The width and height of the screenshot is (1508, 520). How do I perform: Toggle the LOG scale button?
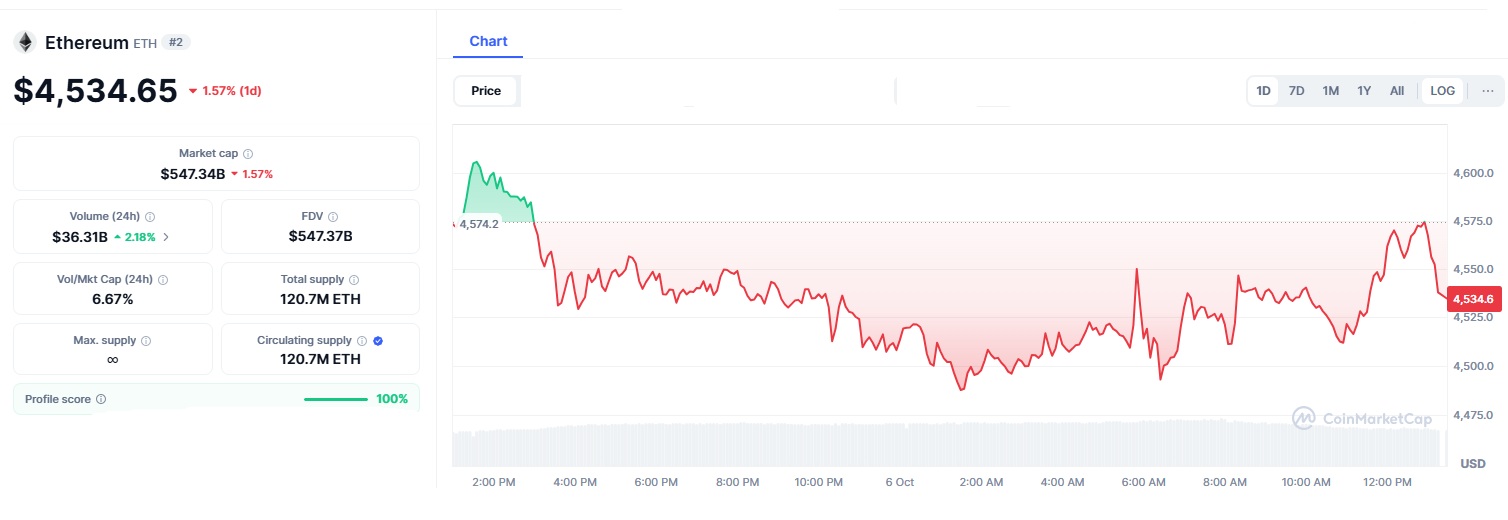coord(1442,91)
